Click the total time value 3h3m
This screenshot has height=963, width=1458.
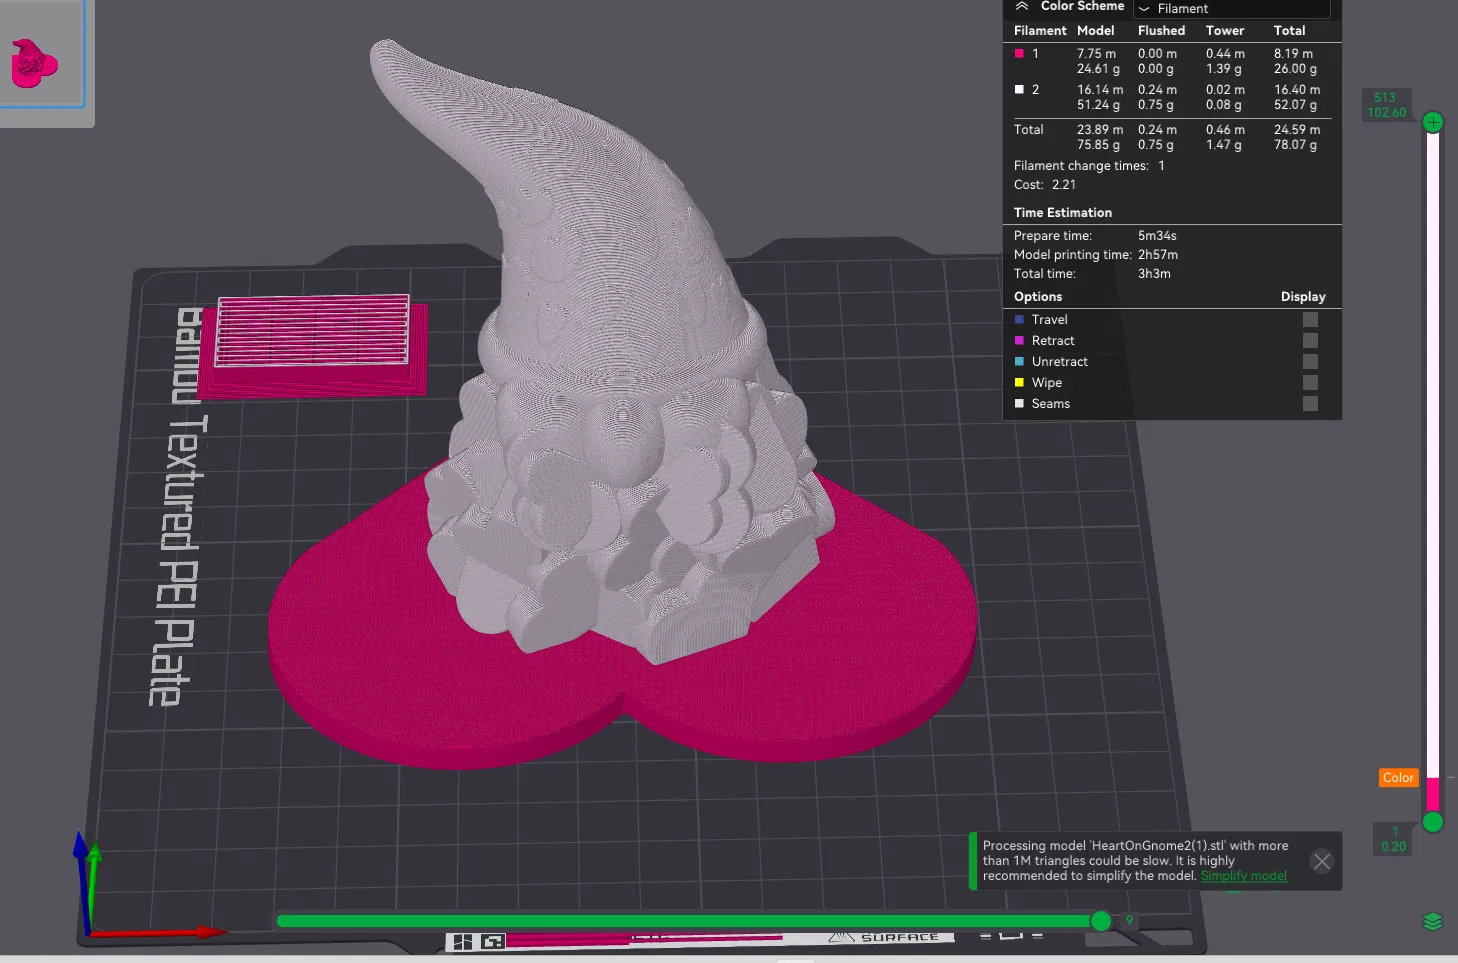(x=1154, y=274)
